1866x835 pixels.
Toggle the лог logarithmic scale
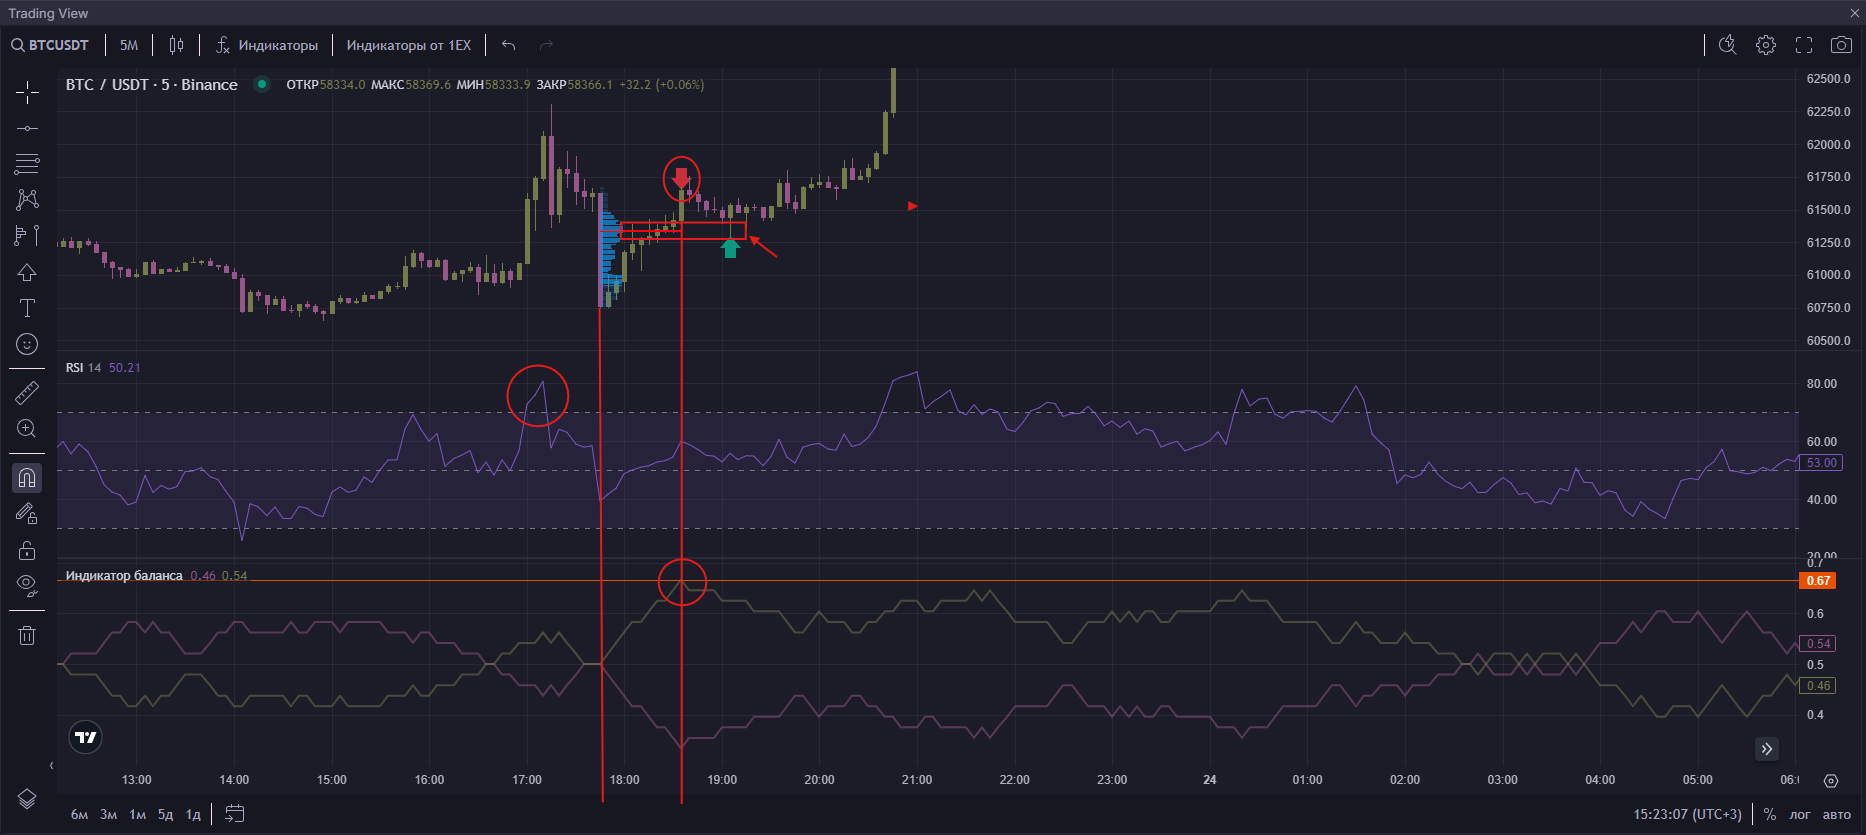[x=1799, y=814]
